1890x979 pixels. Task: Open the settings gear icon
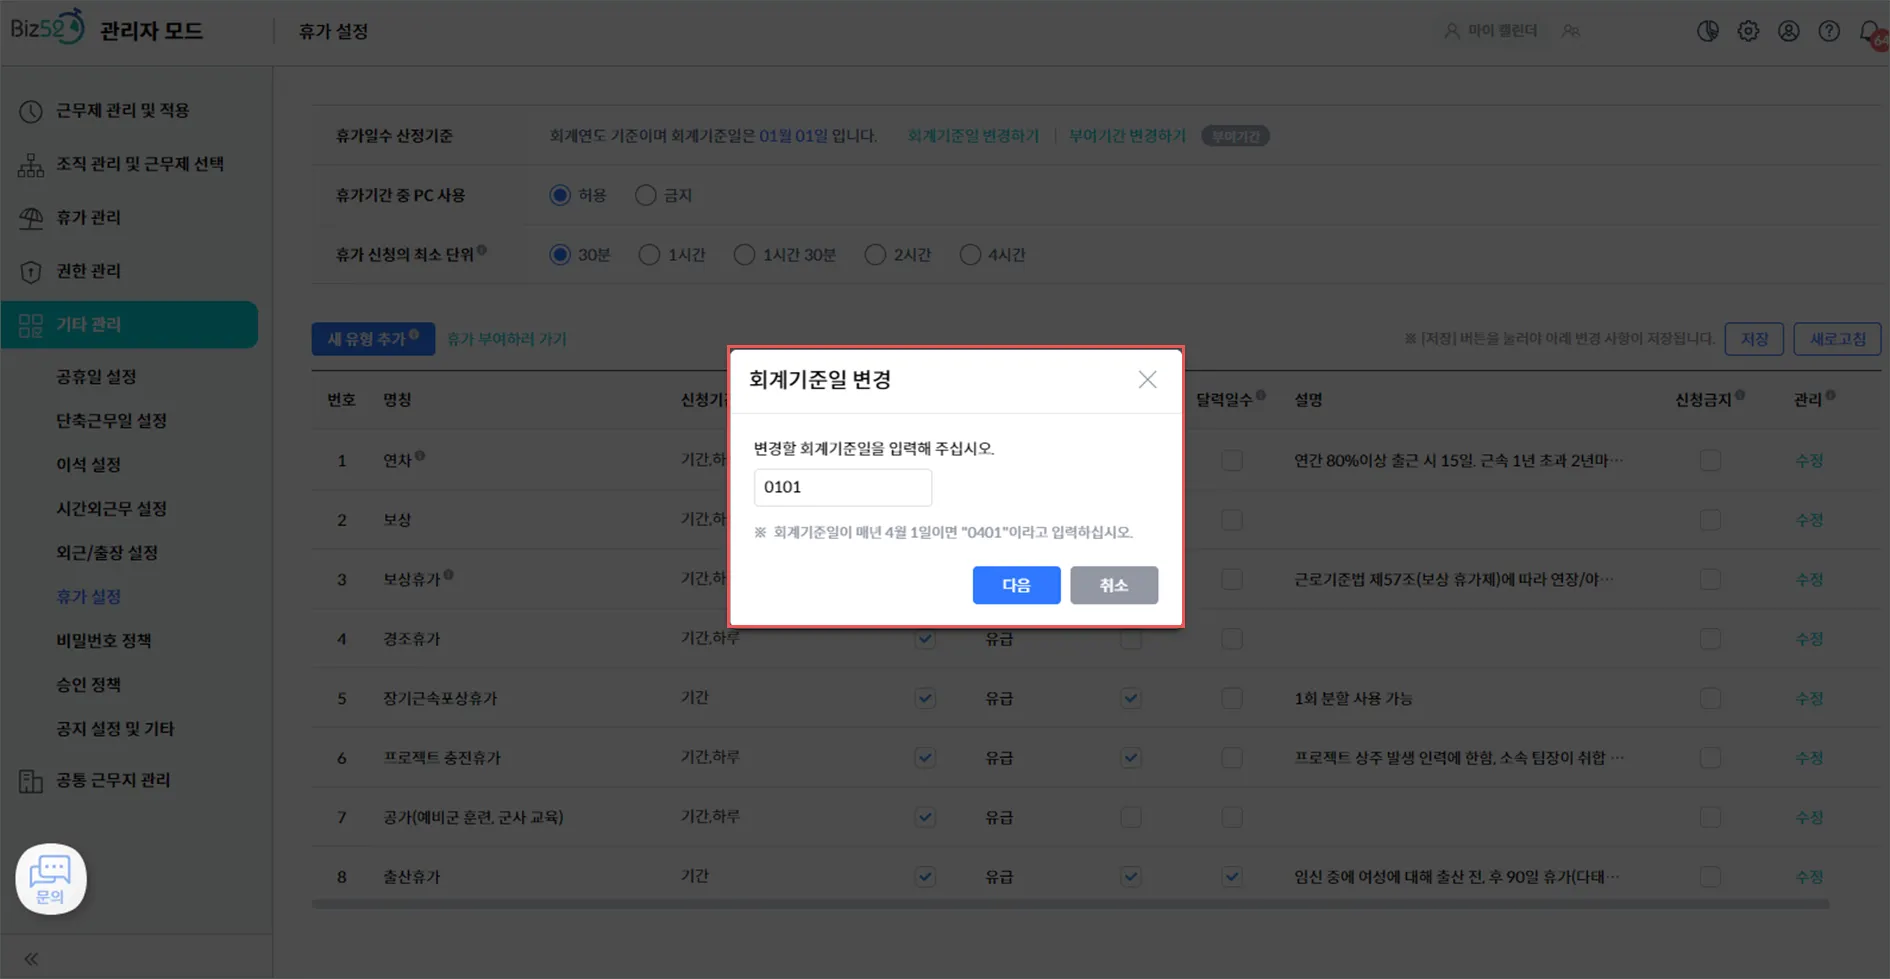point(1748,31)
